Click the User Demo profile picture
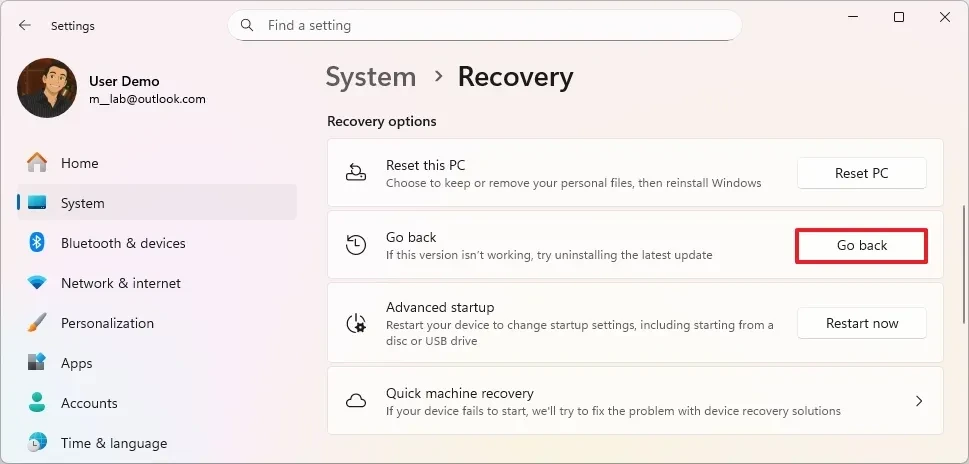 coord(47,88)
